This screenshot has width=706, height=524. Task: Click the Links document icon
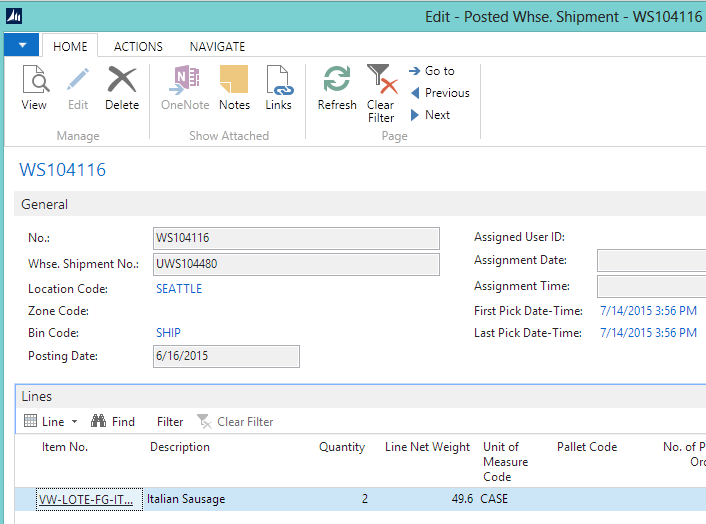(x=278, y=81)
